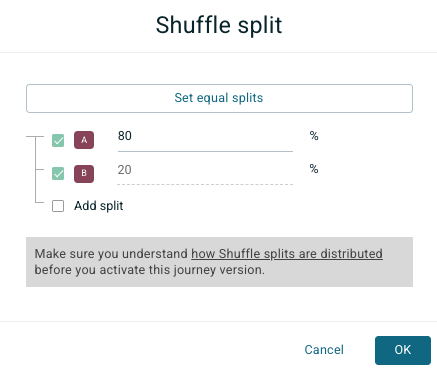
Task: Enable the Add split checkbox
Action: [58, 206]
